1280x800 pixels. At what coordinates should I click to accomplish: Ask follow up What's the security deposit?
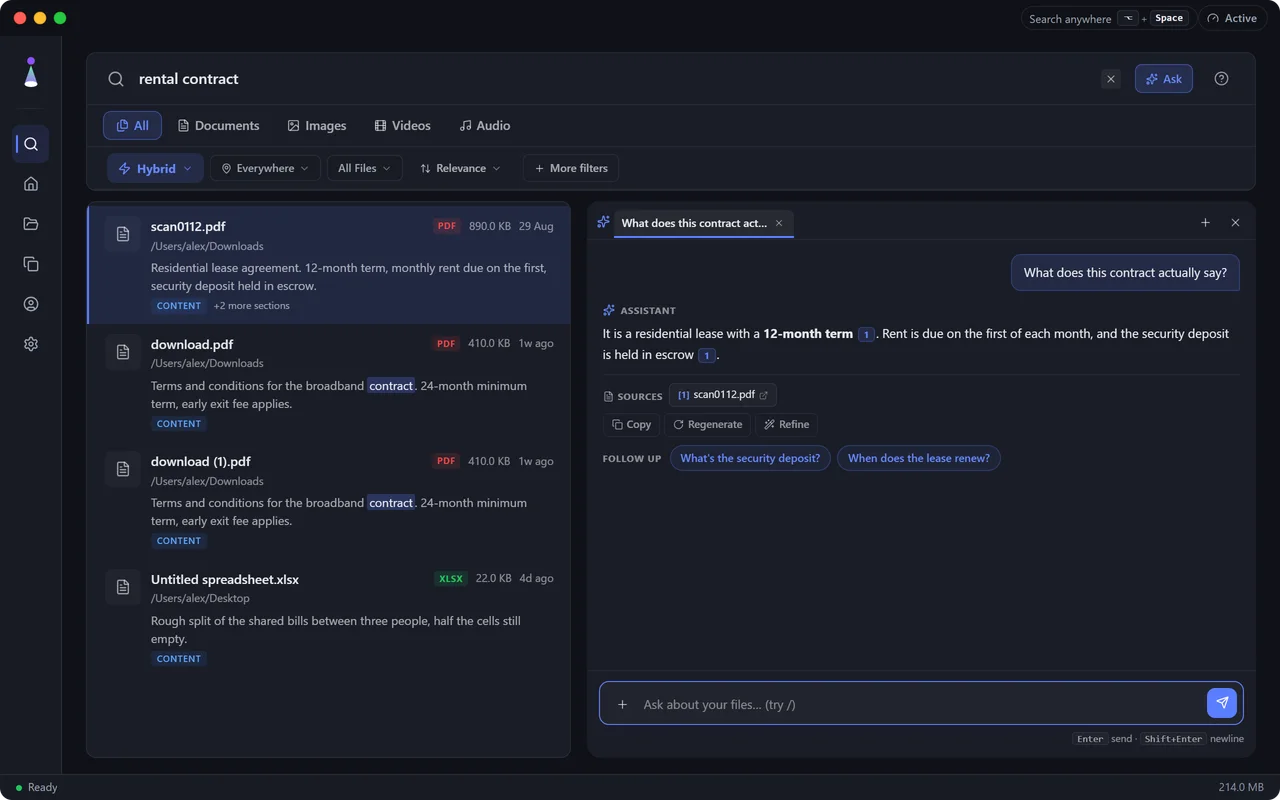pos(750,458)
